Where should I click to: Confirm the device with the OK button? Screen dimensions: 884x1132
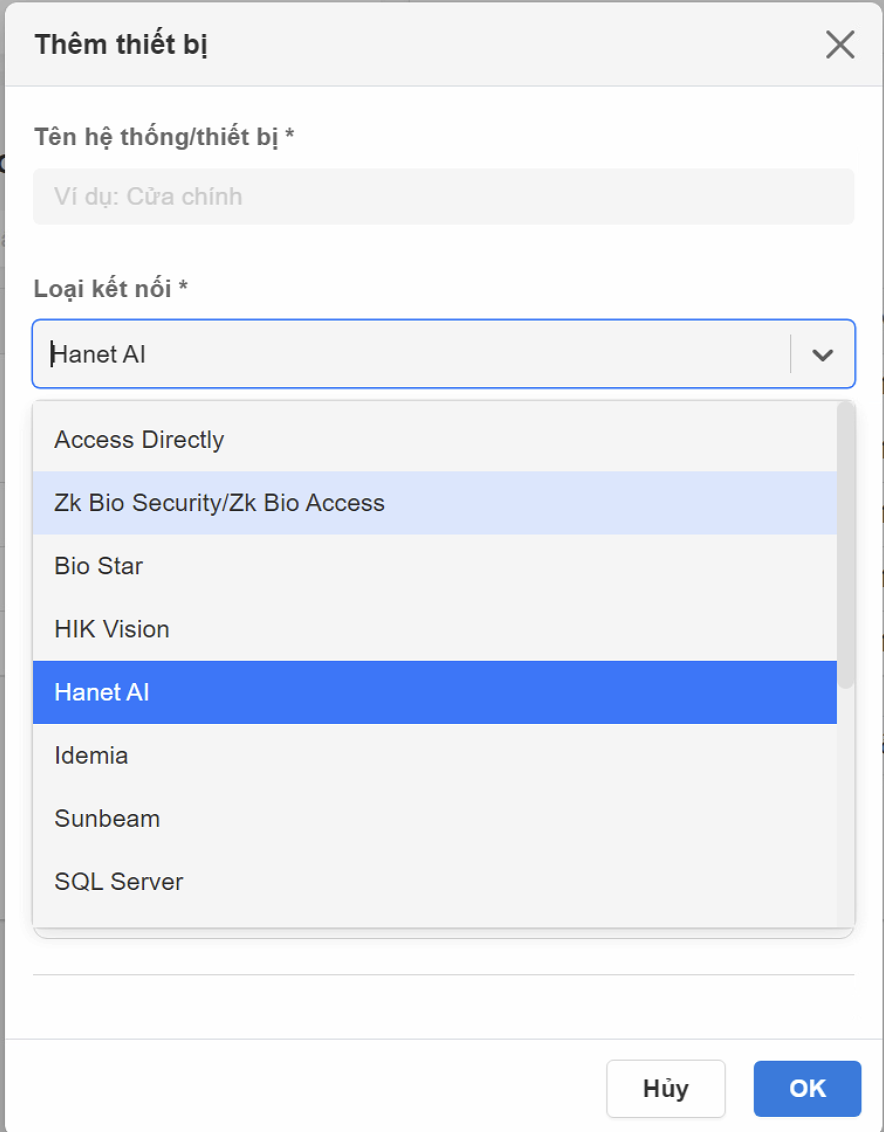tap(806, 1088)
